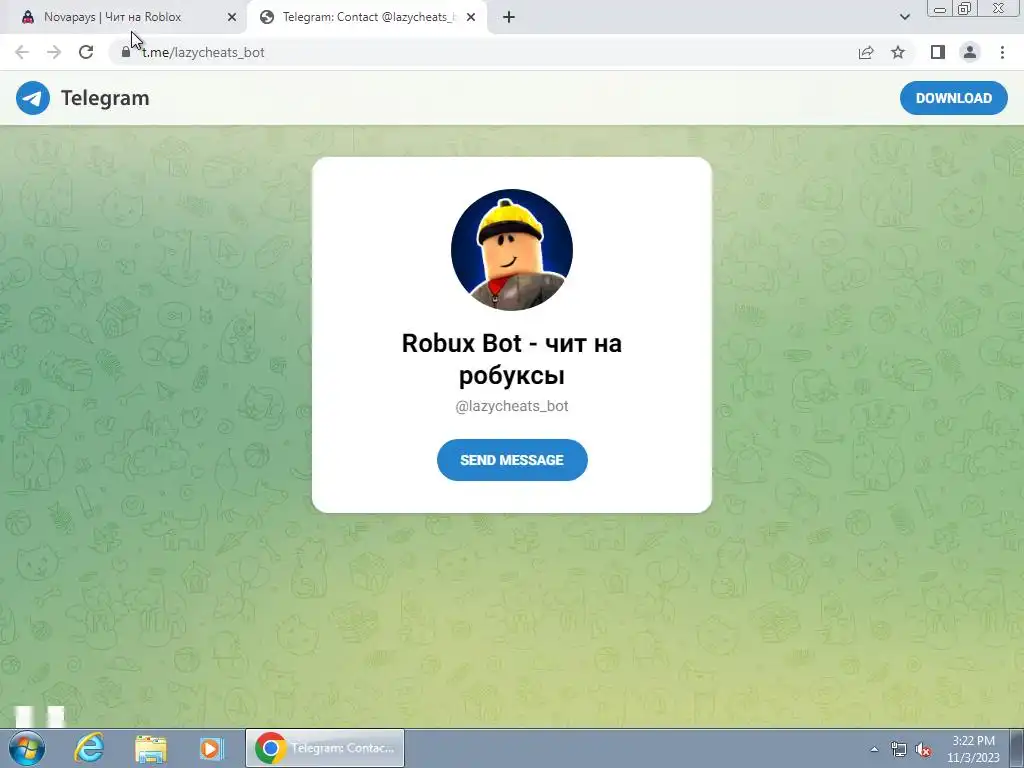1024x768 pixels.
Task: Close the Novapays tab
Action: (232, 18)
